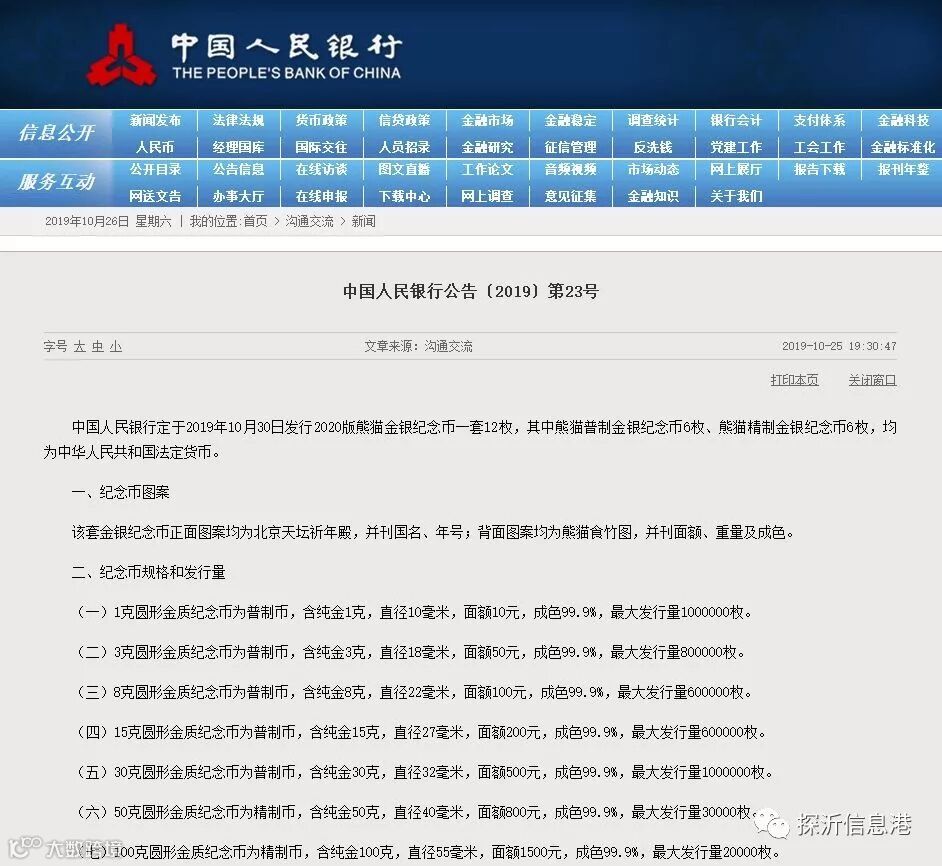The width and height of the screenshot is (942, 866).
Task: Go to 工会工作 section
Action: 819,147
